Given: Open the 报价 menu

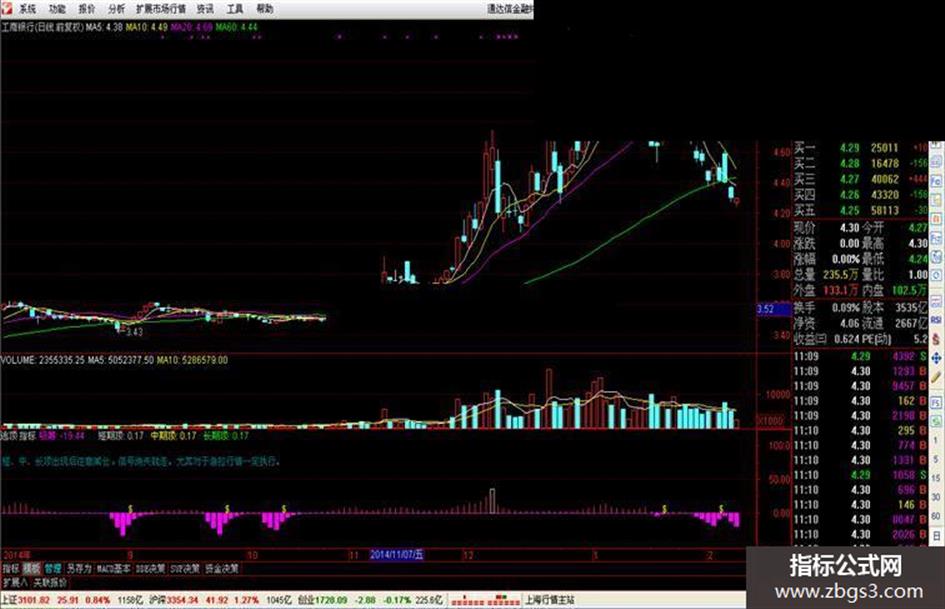Looking at the screenshot, I should click(87, 9).
